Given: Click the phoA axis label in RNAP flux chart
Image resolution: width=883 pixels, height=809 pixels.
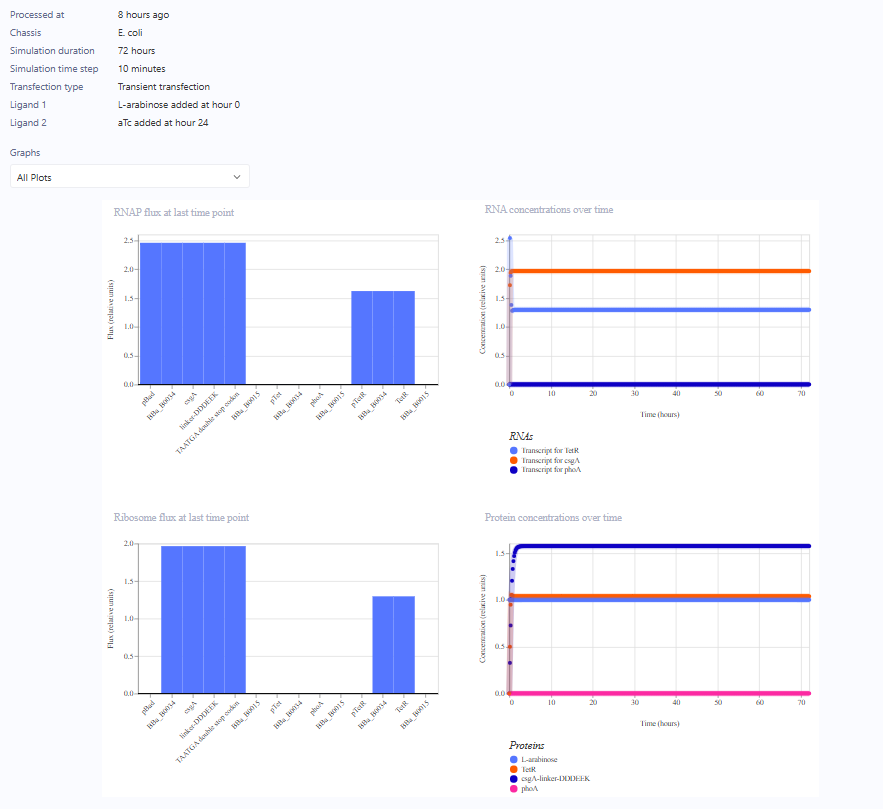Looking at the screenshot, I should (316, 398).
